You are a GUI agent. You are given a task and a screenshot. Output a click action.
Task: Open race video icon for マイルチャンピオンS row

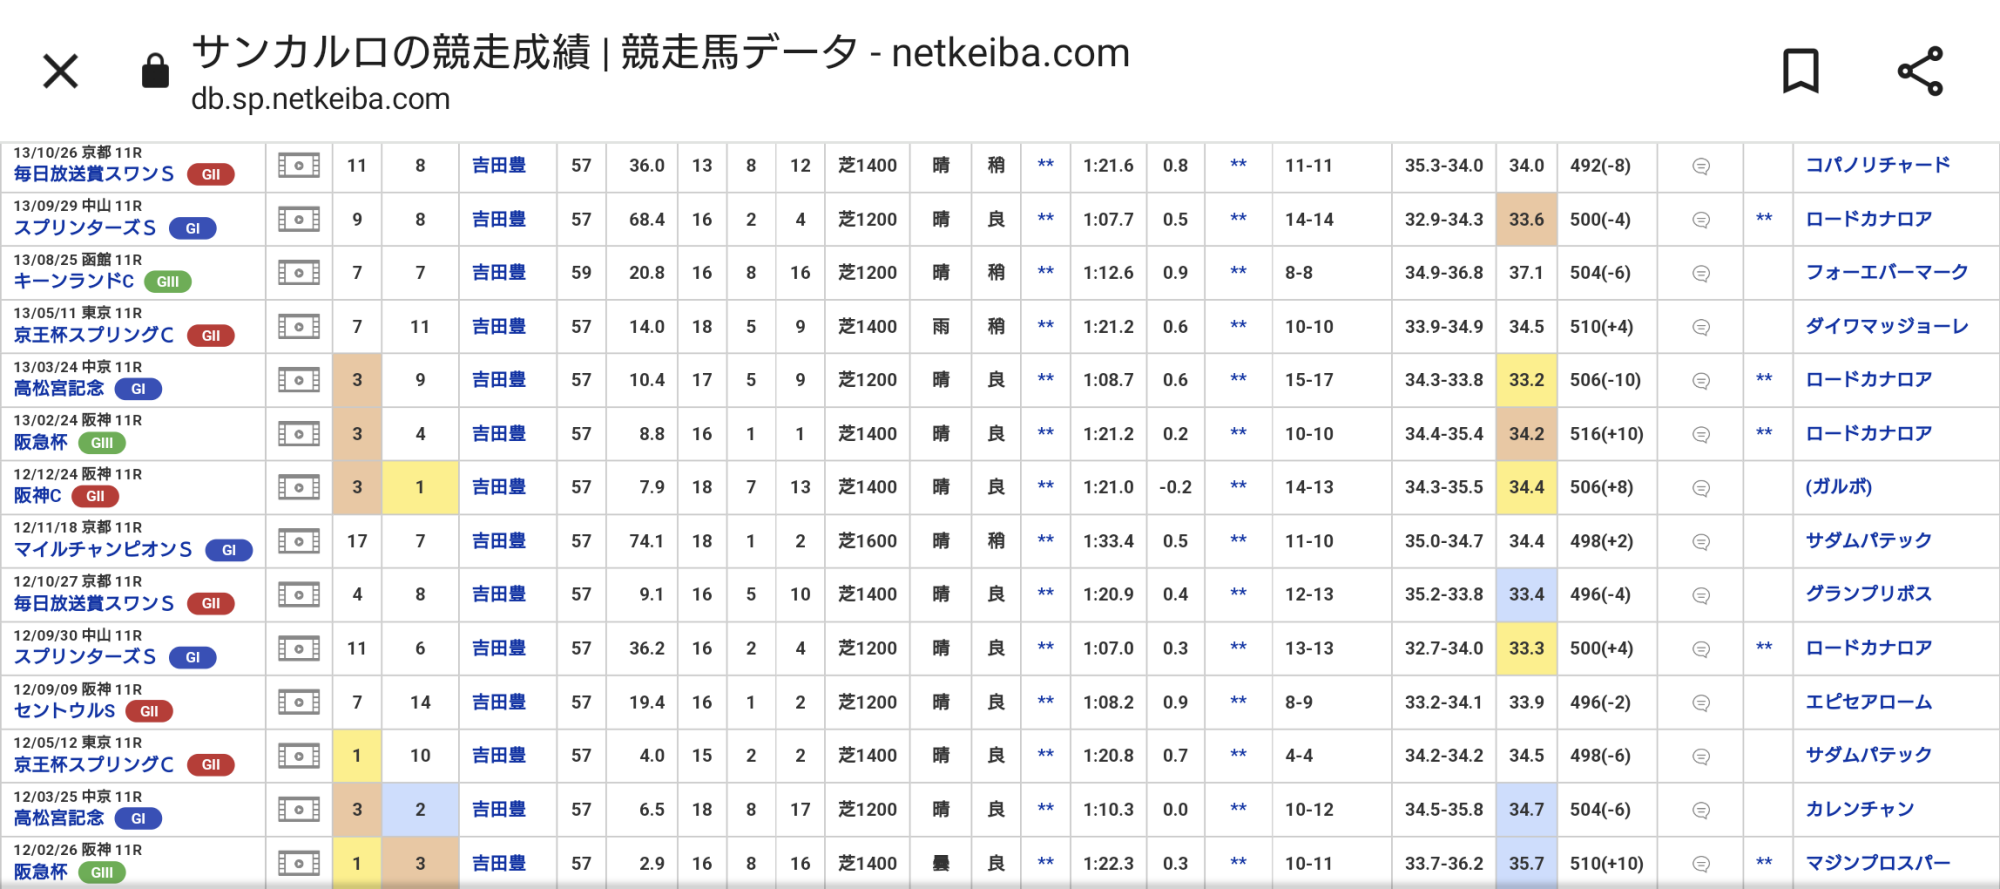[x=298, y=541]
